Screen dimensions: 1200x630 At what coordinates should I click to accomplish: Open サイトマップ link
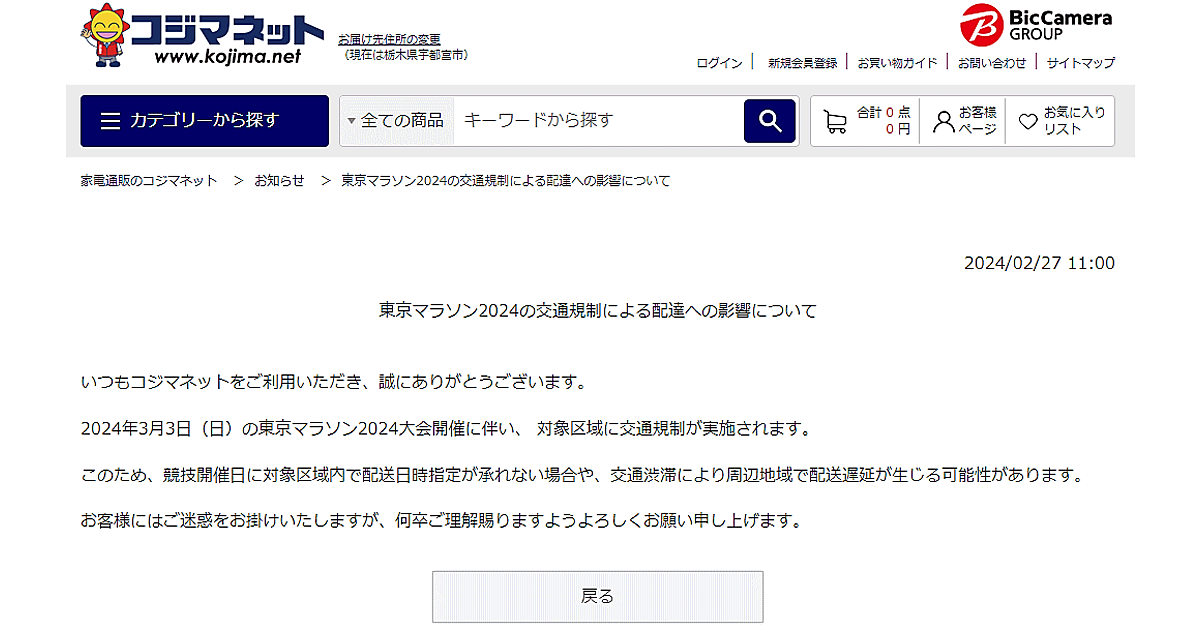pyautogui.click(x=1081, y=63)
